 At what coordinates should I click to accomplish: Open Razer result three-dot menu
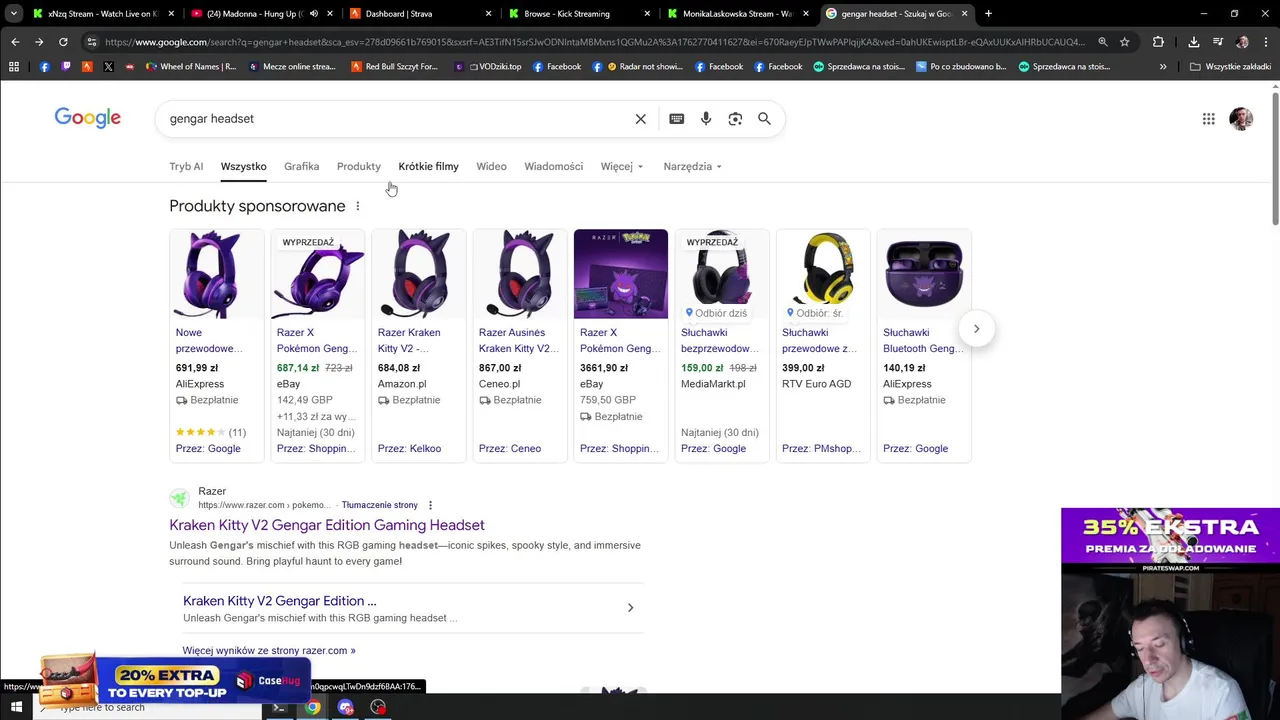[x=430, y=505]
